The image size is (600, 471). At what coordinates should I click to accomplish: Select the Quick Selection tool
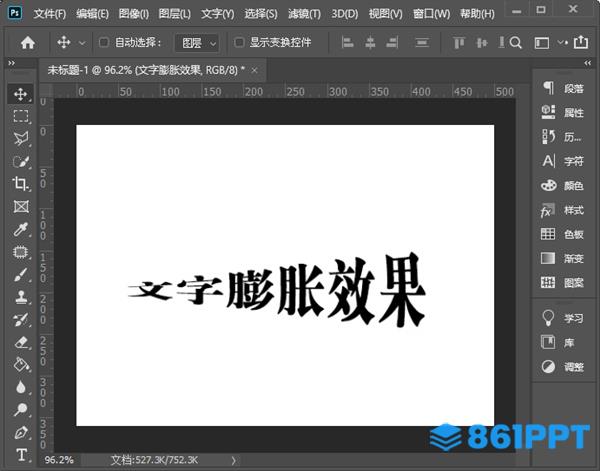tap(21, 161)
